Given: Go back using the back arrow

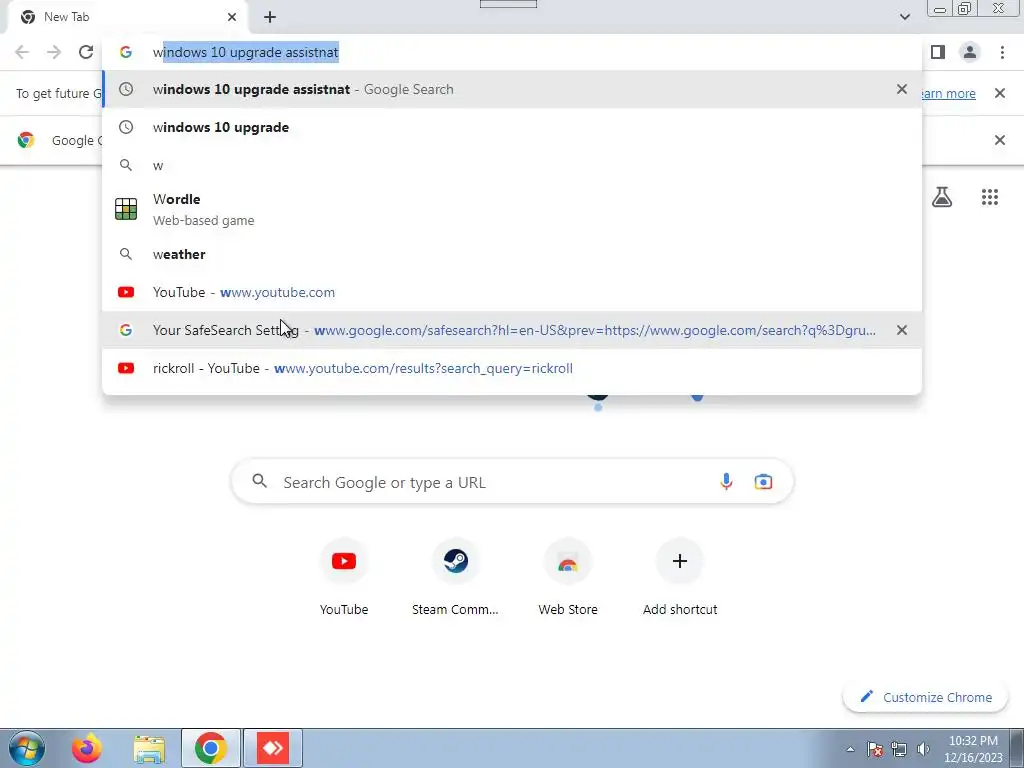Looking at the screenshot, I should (22, 52).
